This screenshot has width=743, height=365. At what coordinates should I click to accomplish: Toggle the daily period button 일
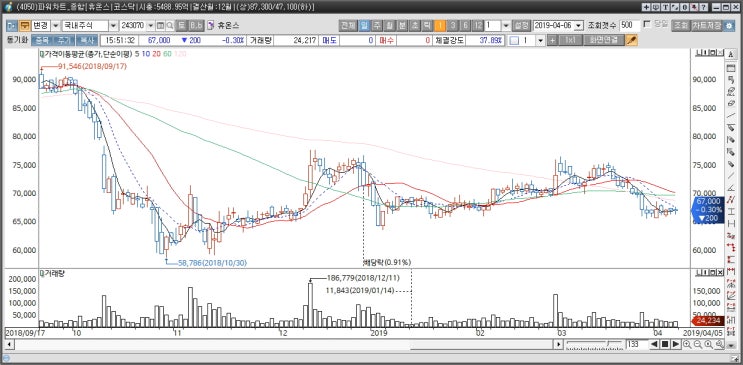pyautogui.click(x=364, y=26)
